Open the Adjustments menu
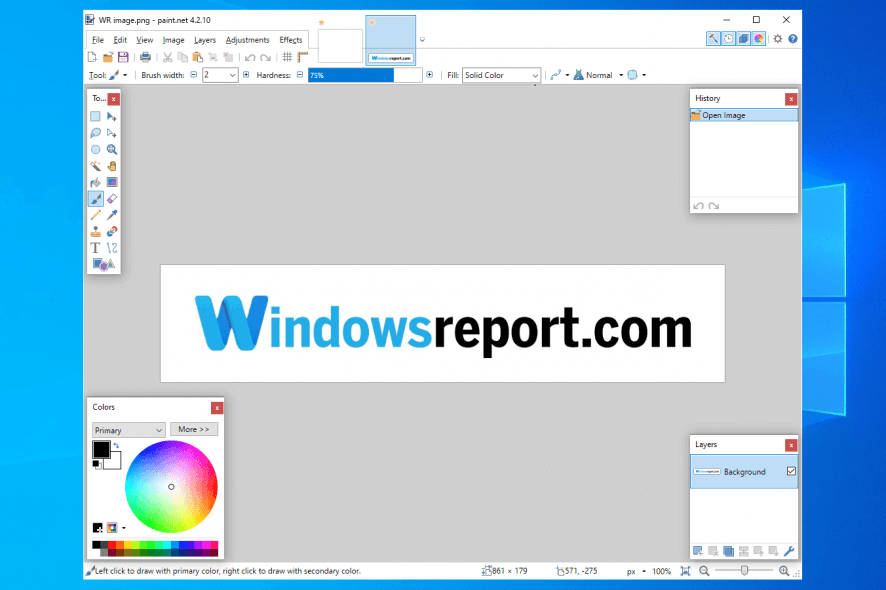Image resolution: width=886 pixels, height=590 pixels. (x=247, y=40)
